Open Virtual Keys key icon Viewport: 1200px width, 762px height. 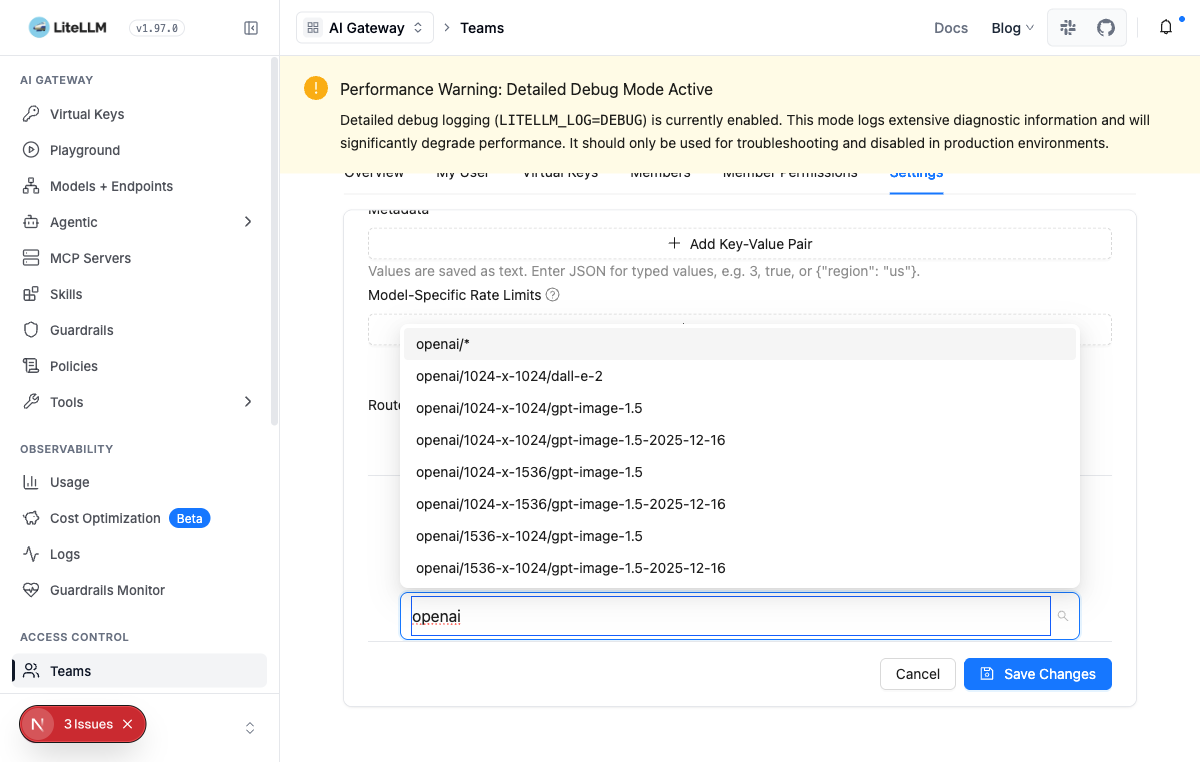point(31,114)
